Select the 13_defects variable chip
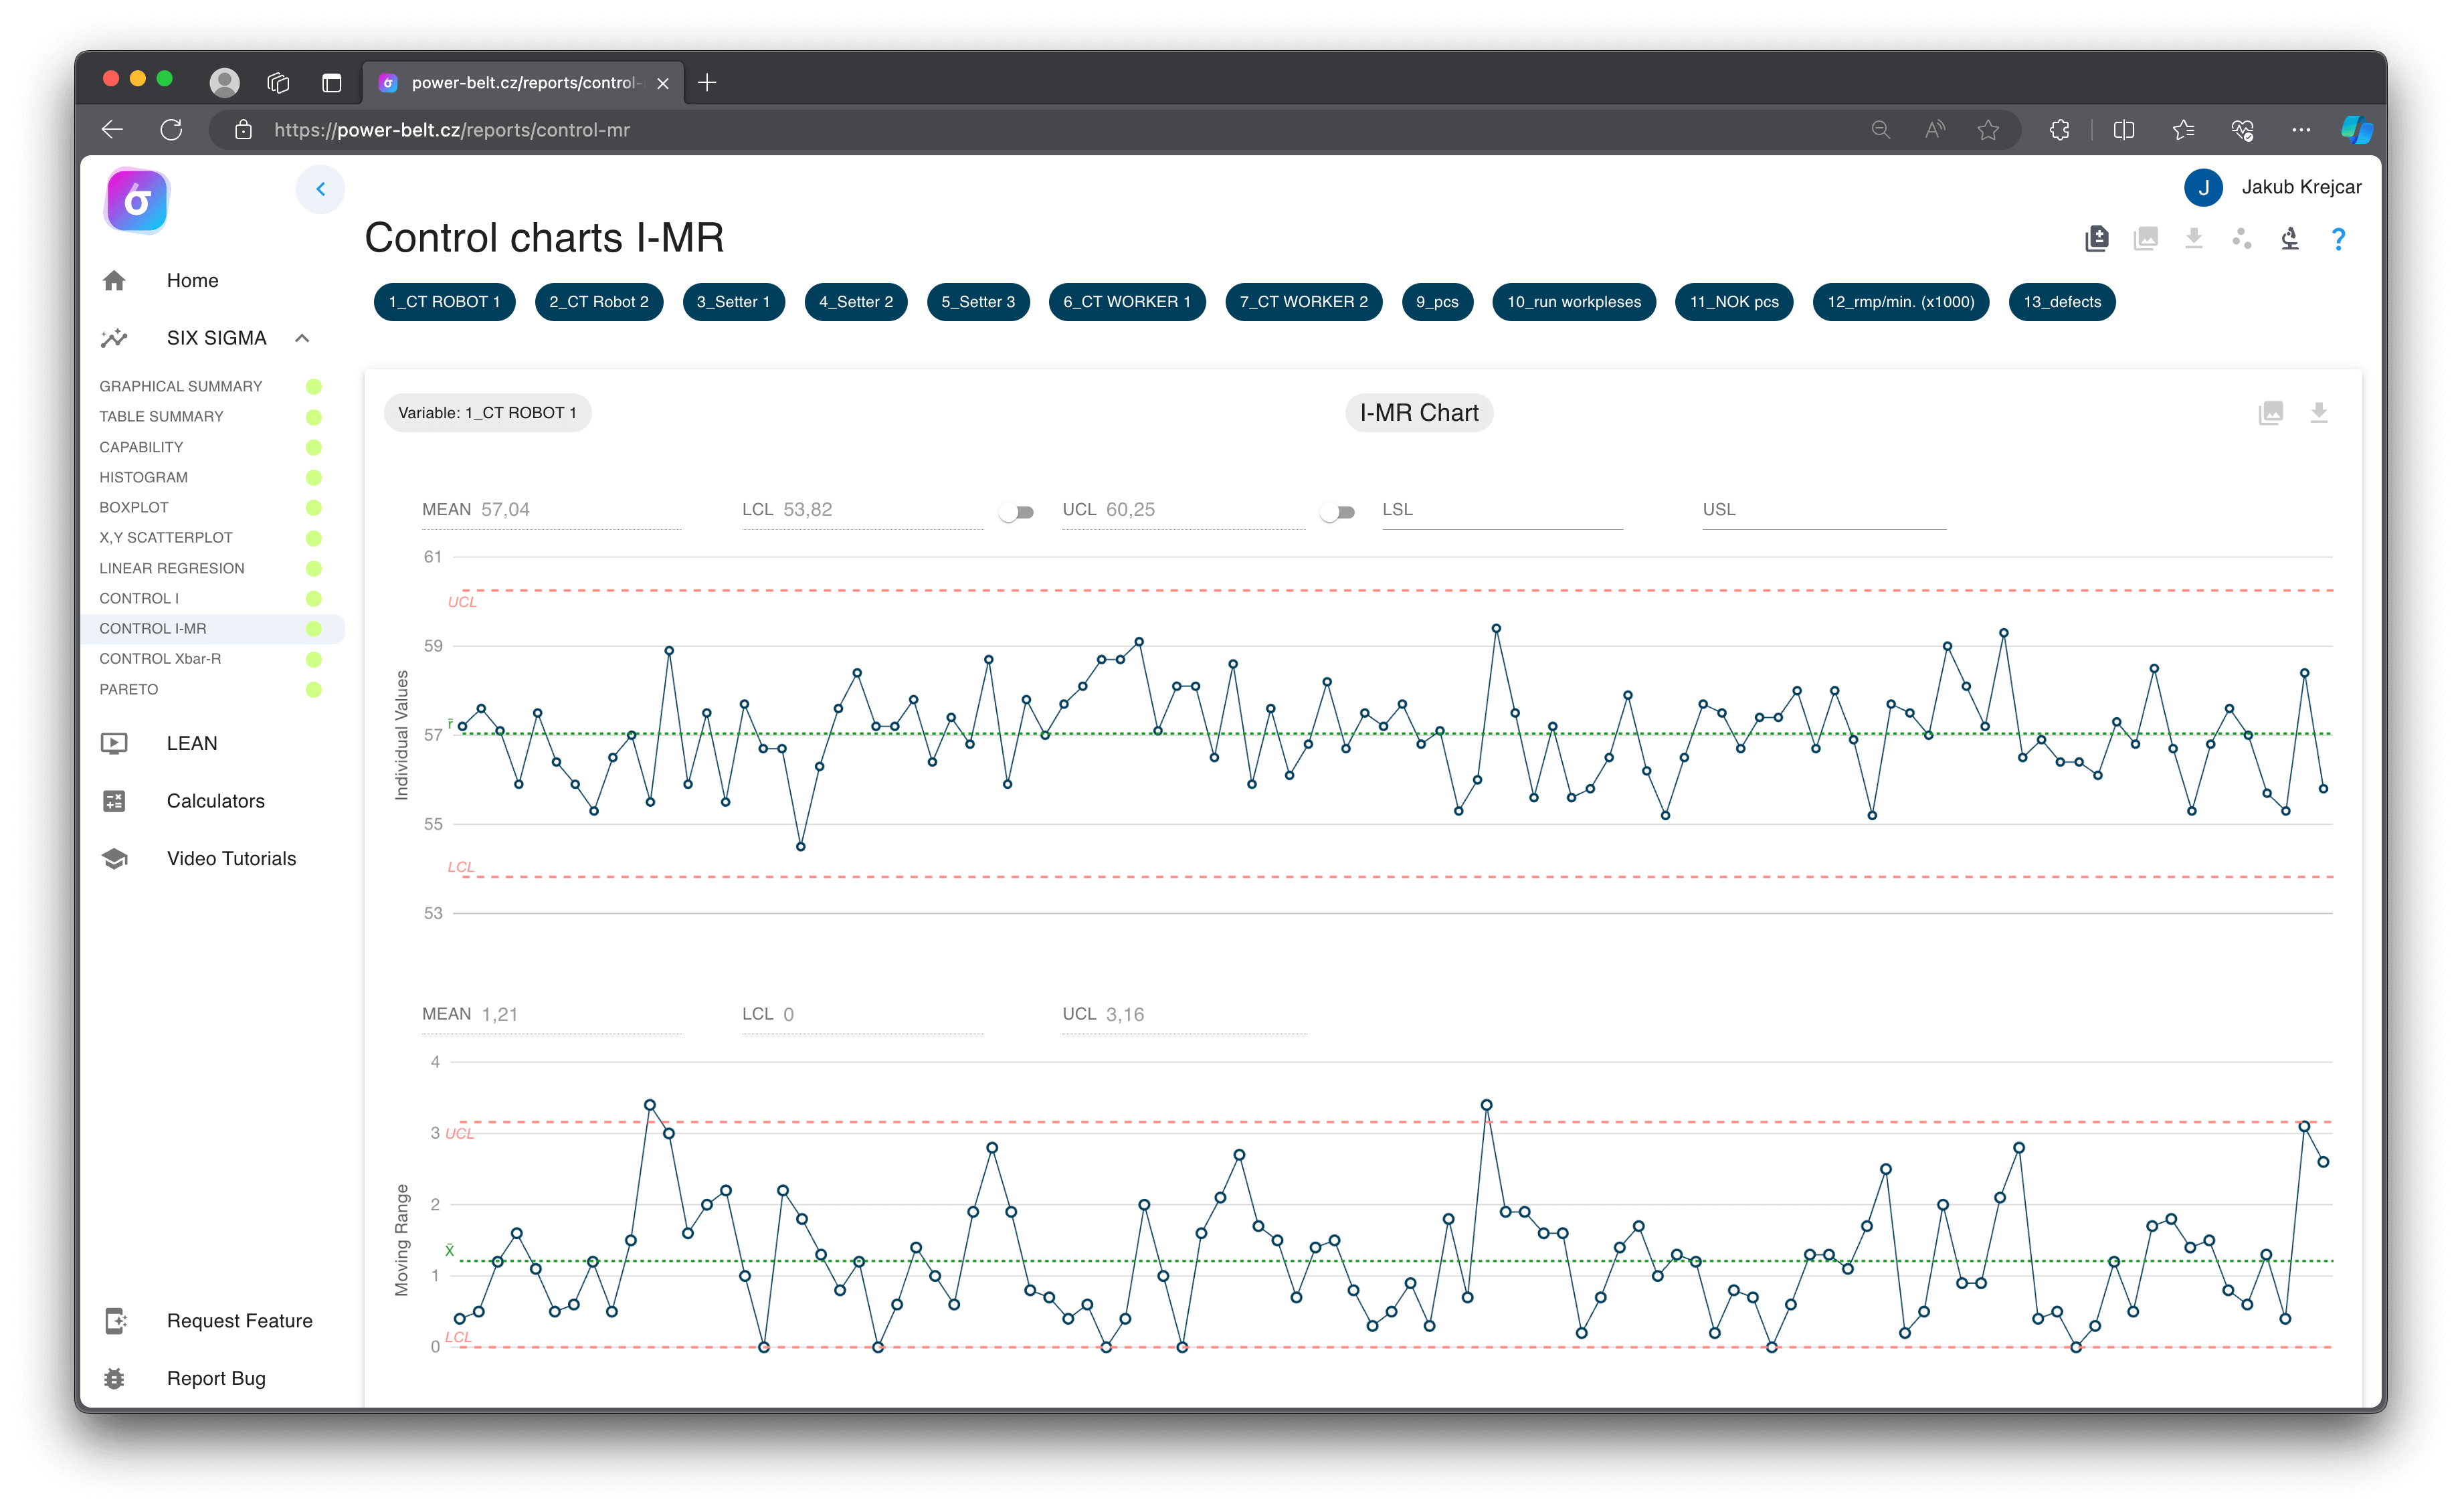 [2061, 302]
